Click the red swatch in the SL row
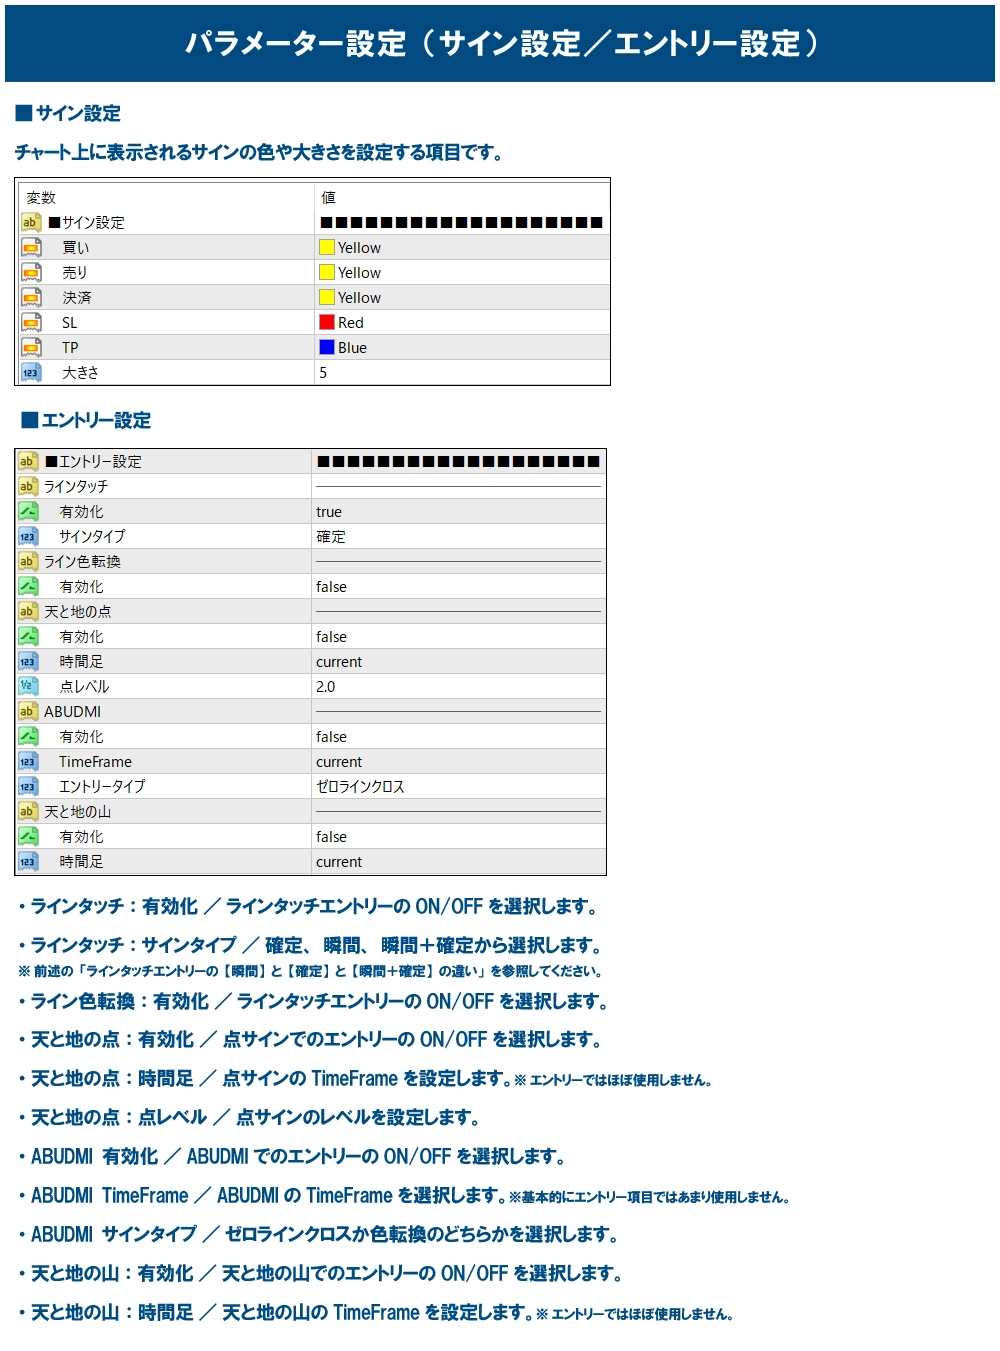 point(327,322)
